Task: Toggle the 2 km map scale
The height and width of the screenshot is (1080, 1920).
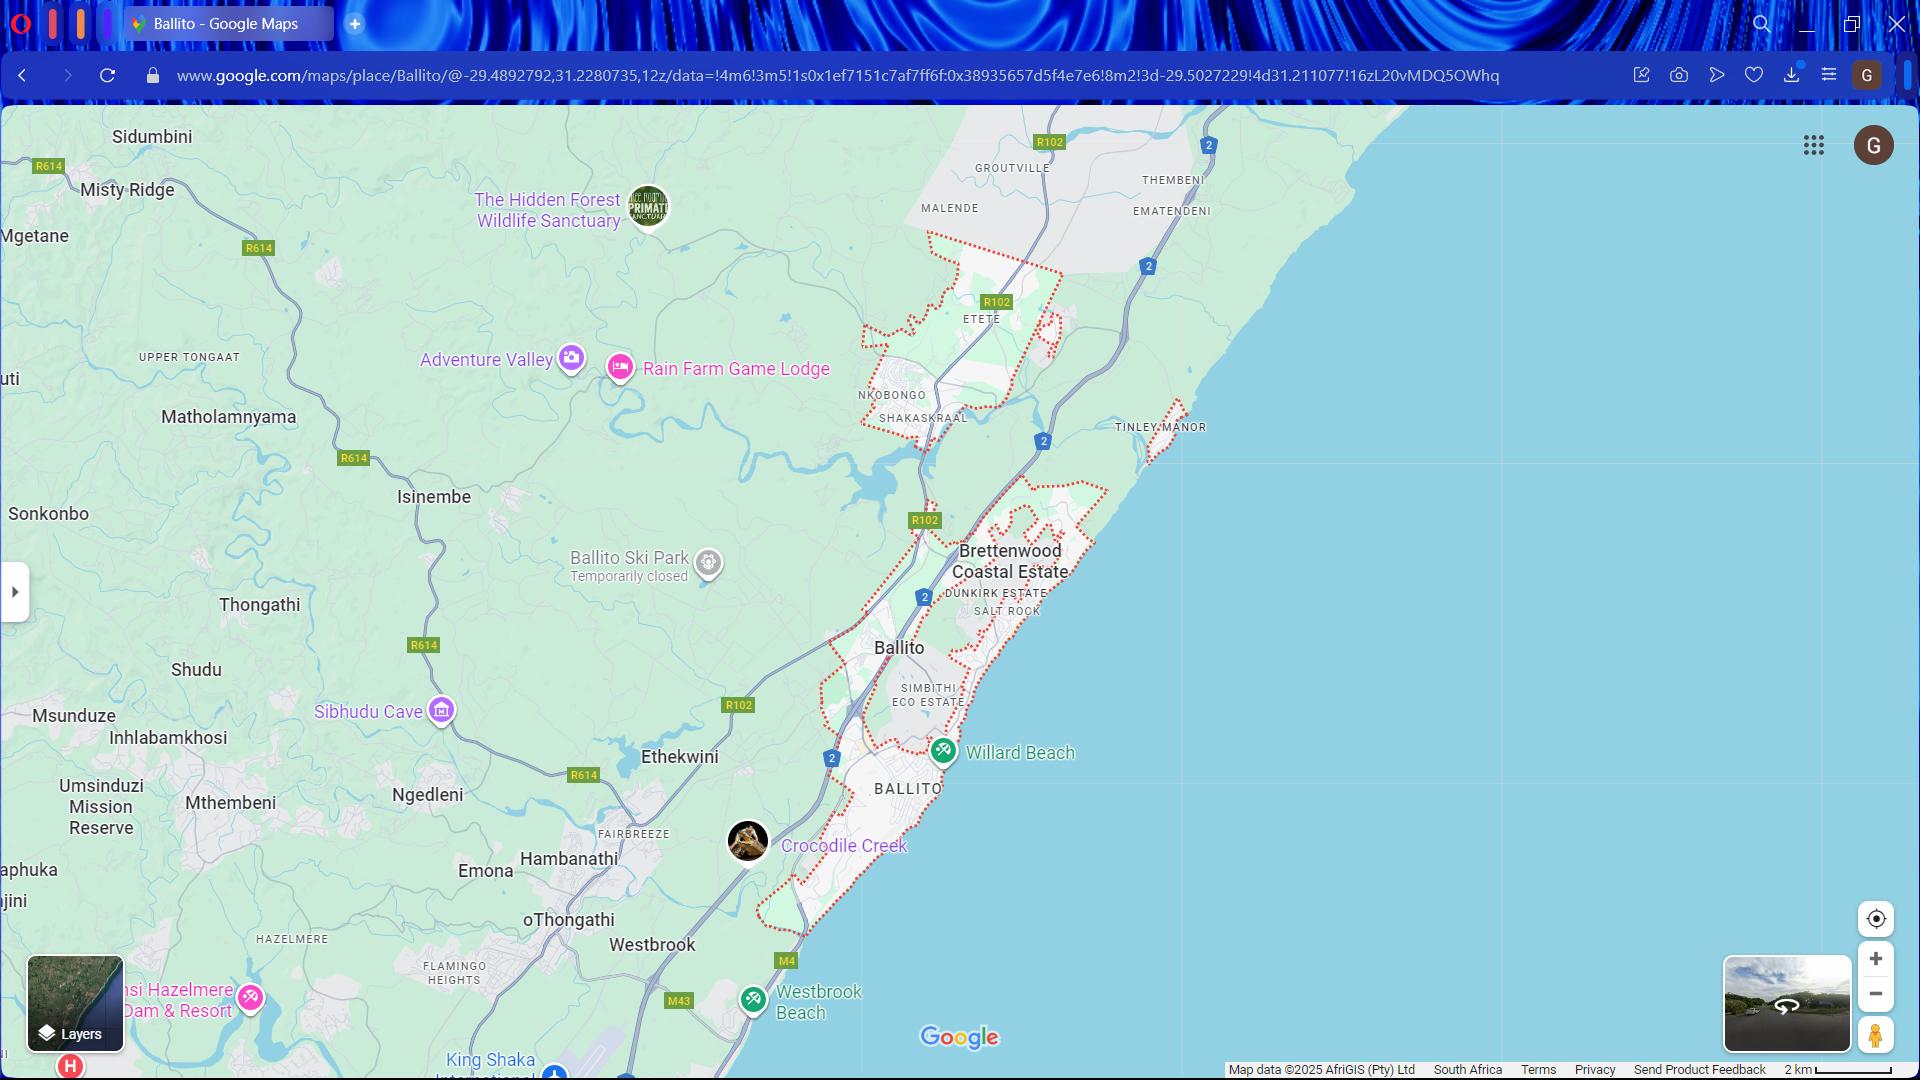Action: pos(1838,1070)
